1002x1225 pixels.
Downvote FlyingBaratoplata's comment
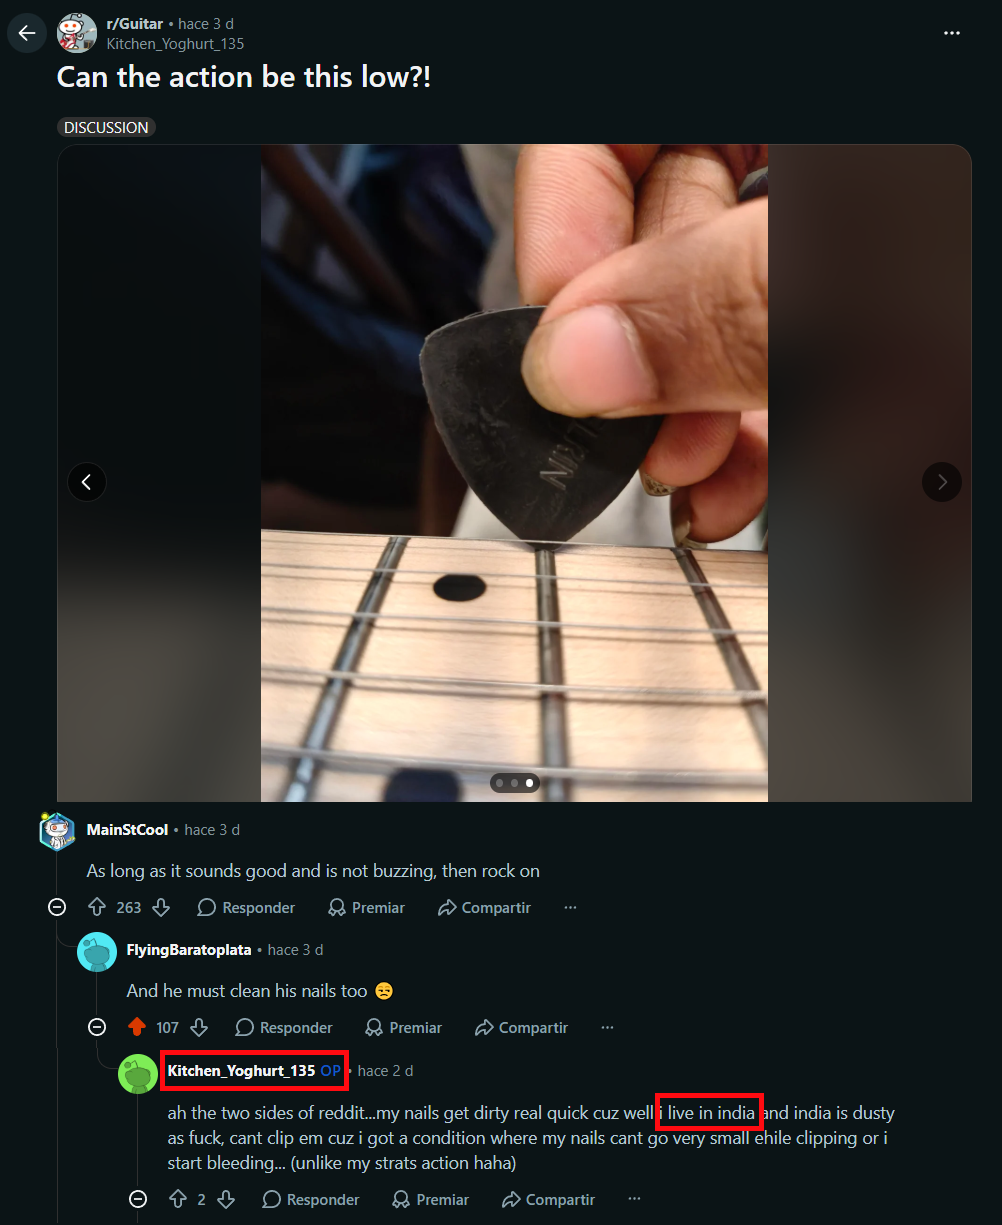[199, 1028]
